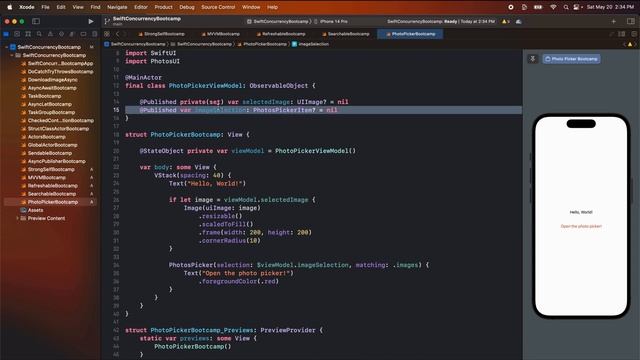
Task: Open the Xcode menu
Action: coord(27,7)
